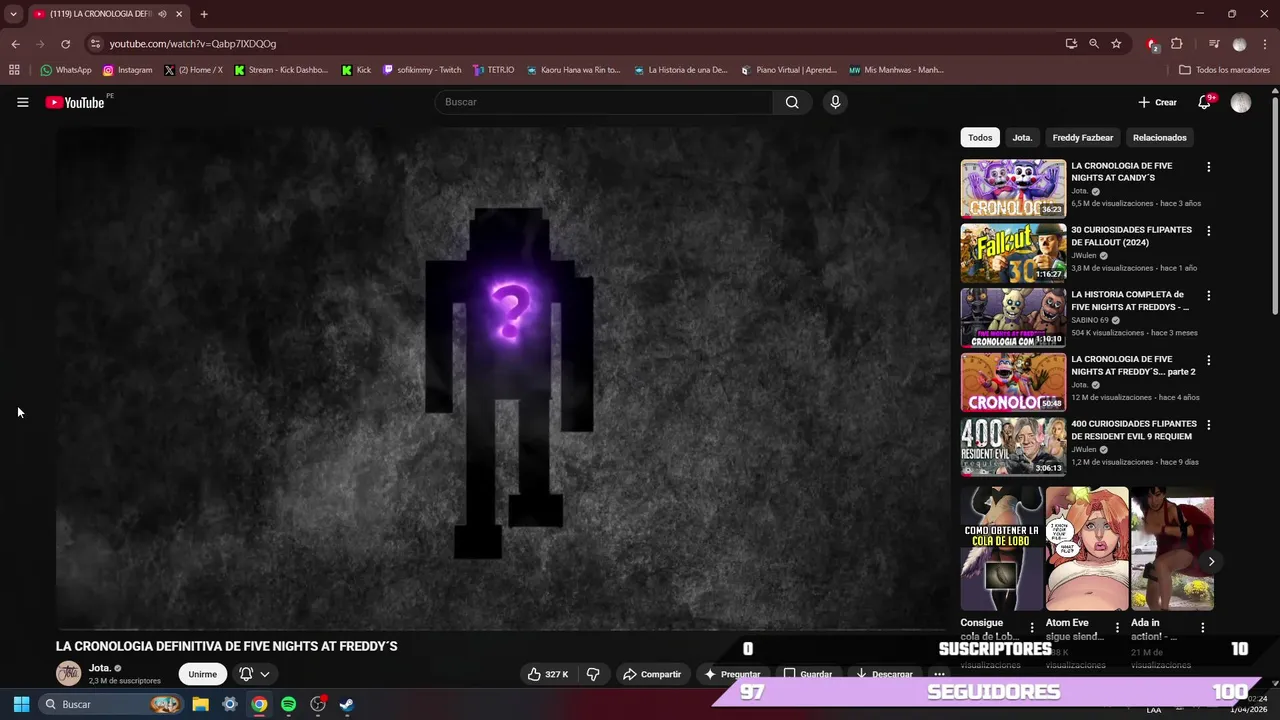Open the WhatsApp bookmark
Viewport: 1280px width, 720px height.
point(66,70)
